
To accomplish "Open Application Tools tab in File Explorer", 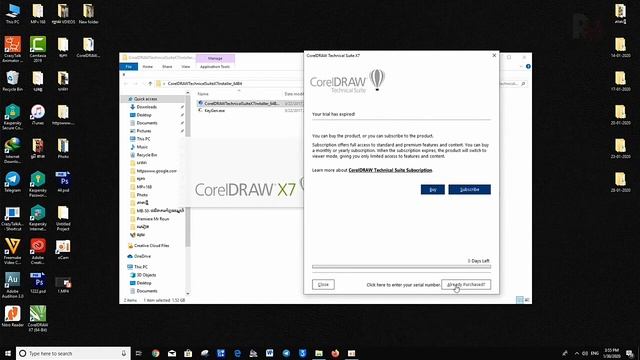I will coord(215,67).
